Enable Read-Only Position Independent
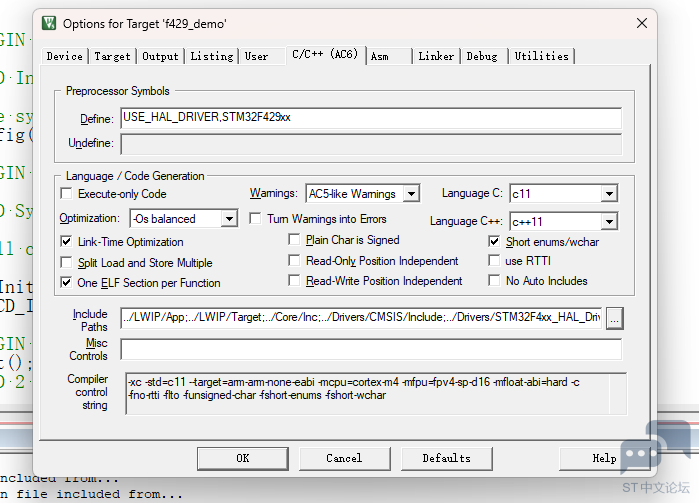The height and width of the screenshot is (503, 699). click(294, 260)
